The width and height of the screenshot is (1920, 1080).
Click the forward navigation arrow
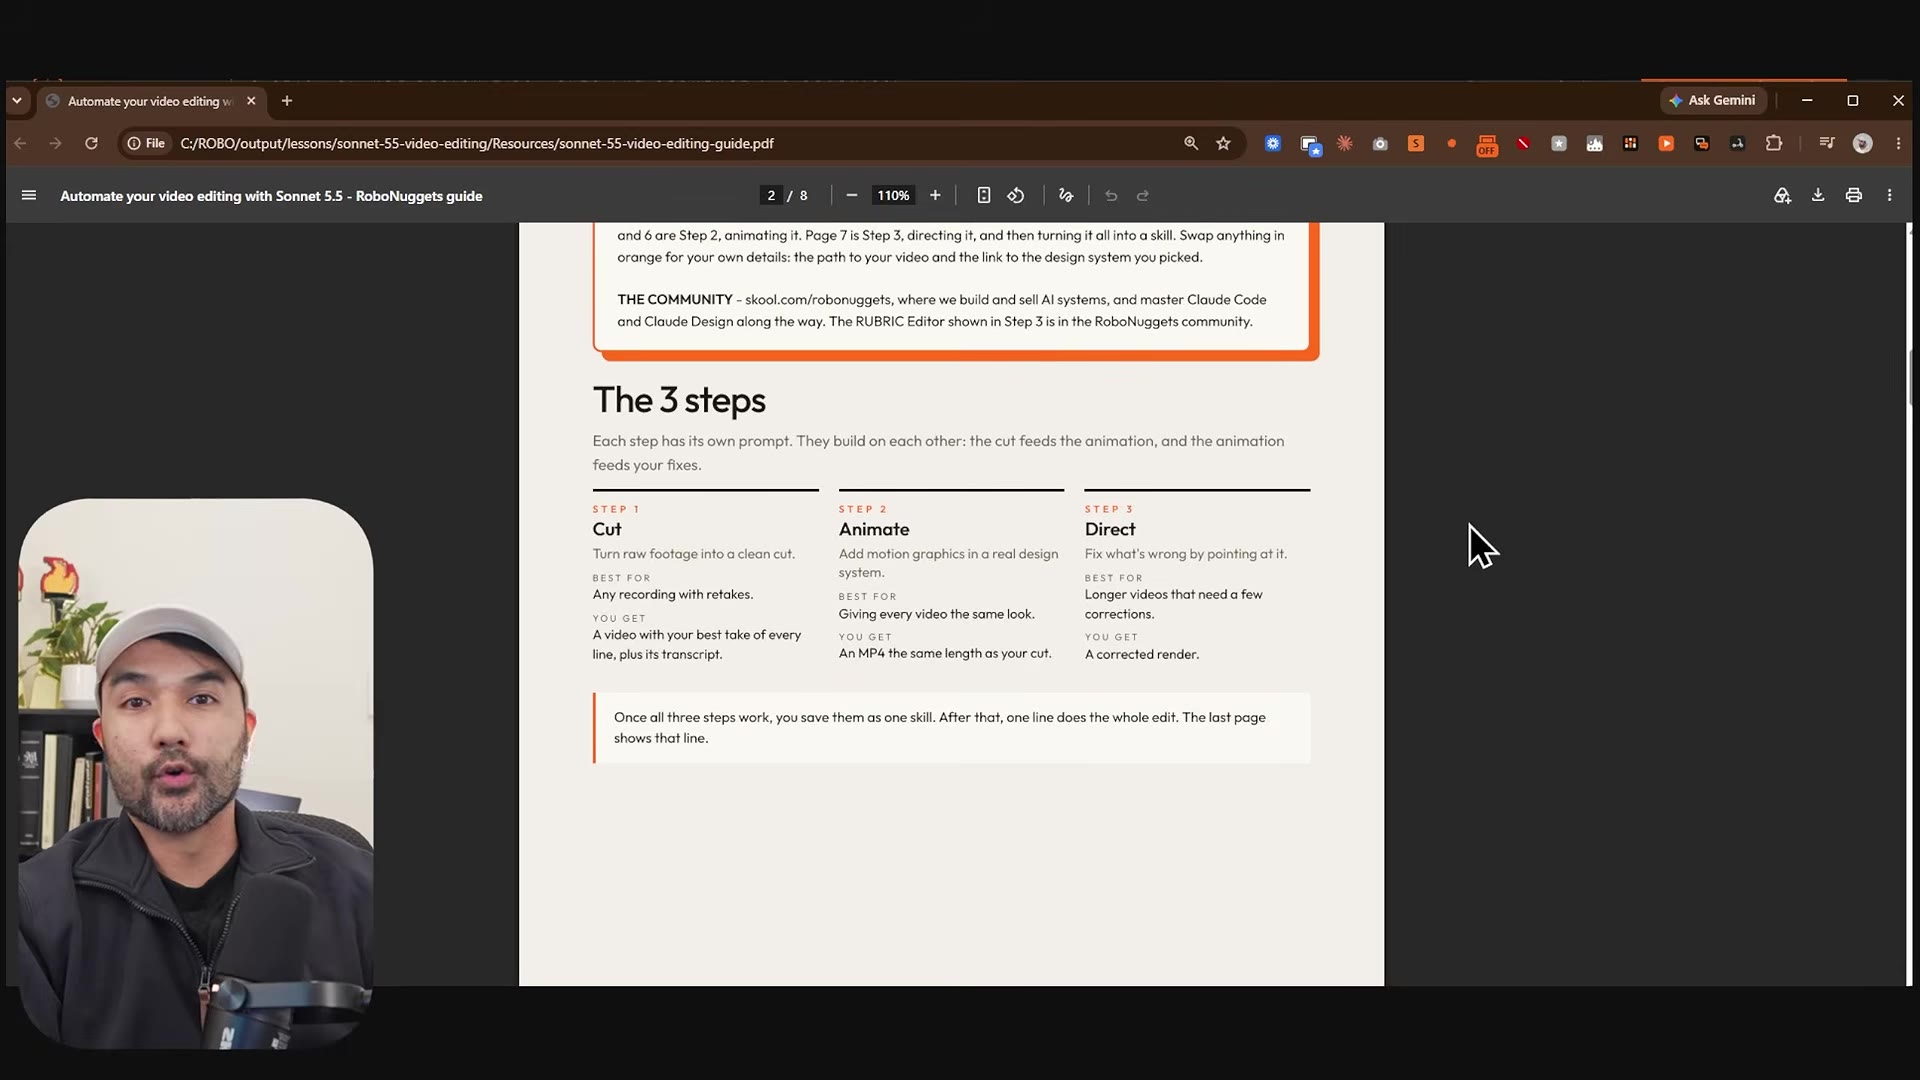[x=55, y=143]
